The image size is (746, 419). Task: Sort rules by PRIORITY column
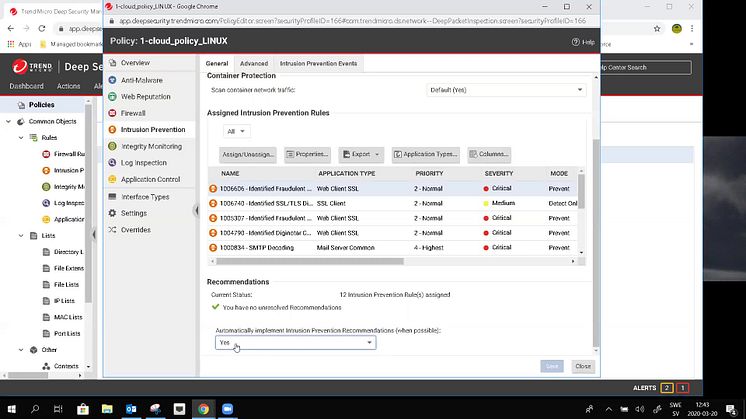click(x=429, y=174)
